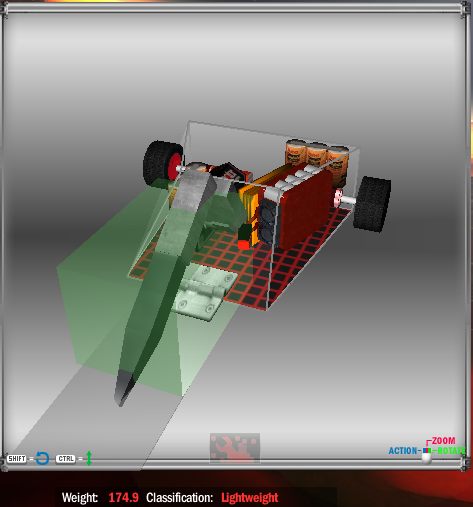Select the pointed tip of the spike weapon
Screen dimensions: 473x507
pyautogui.click(x=124, y=388)
